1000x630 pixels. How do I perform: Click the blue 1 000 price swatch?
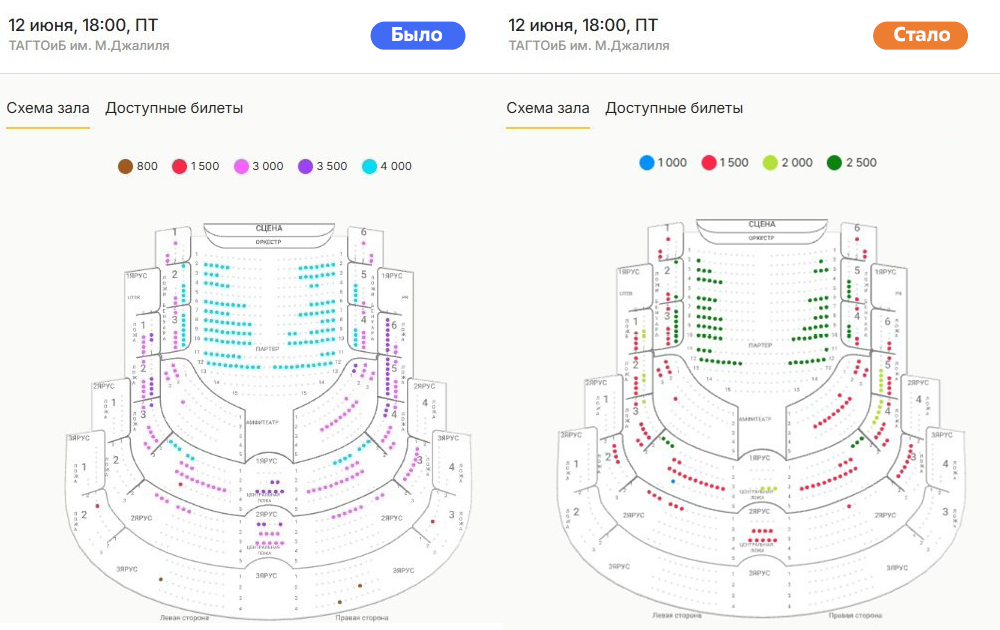(x=647, y=163)
